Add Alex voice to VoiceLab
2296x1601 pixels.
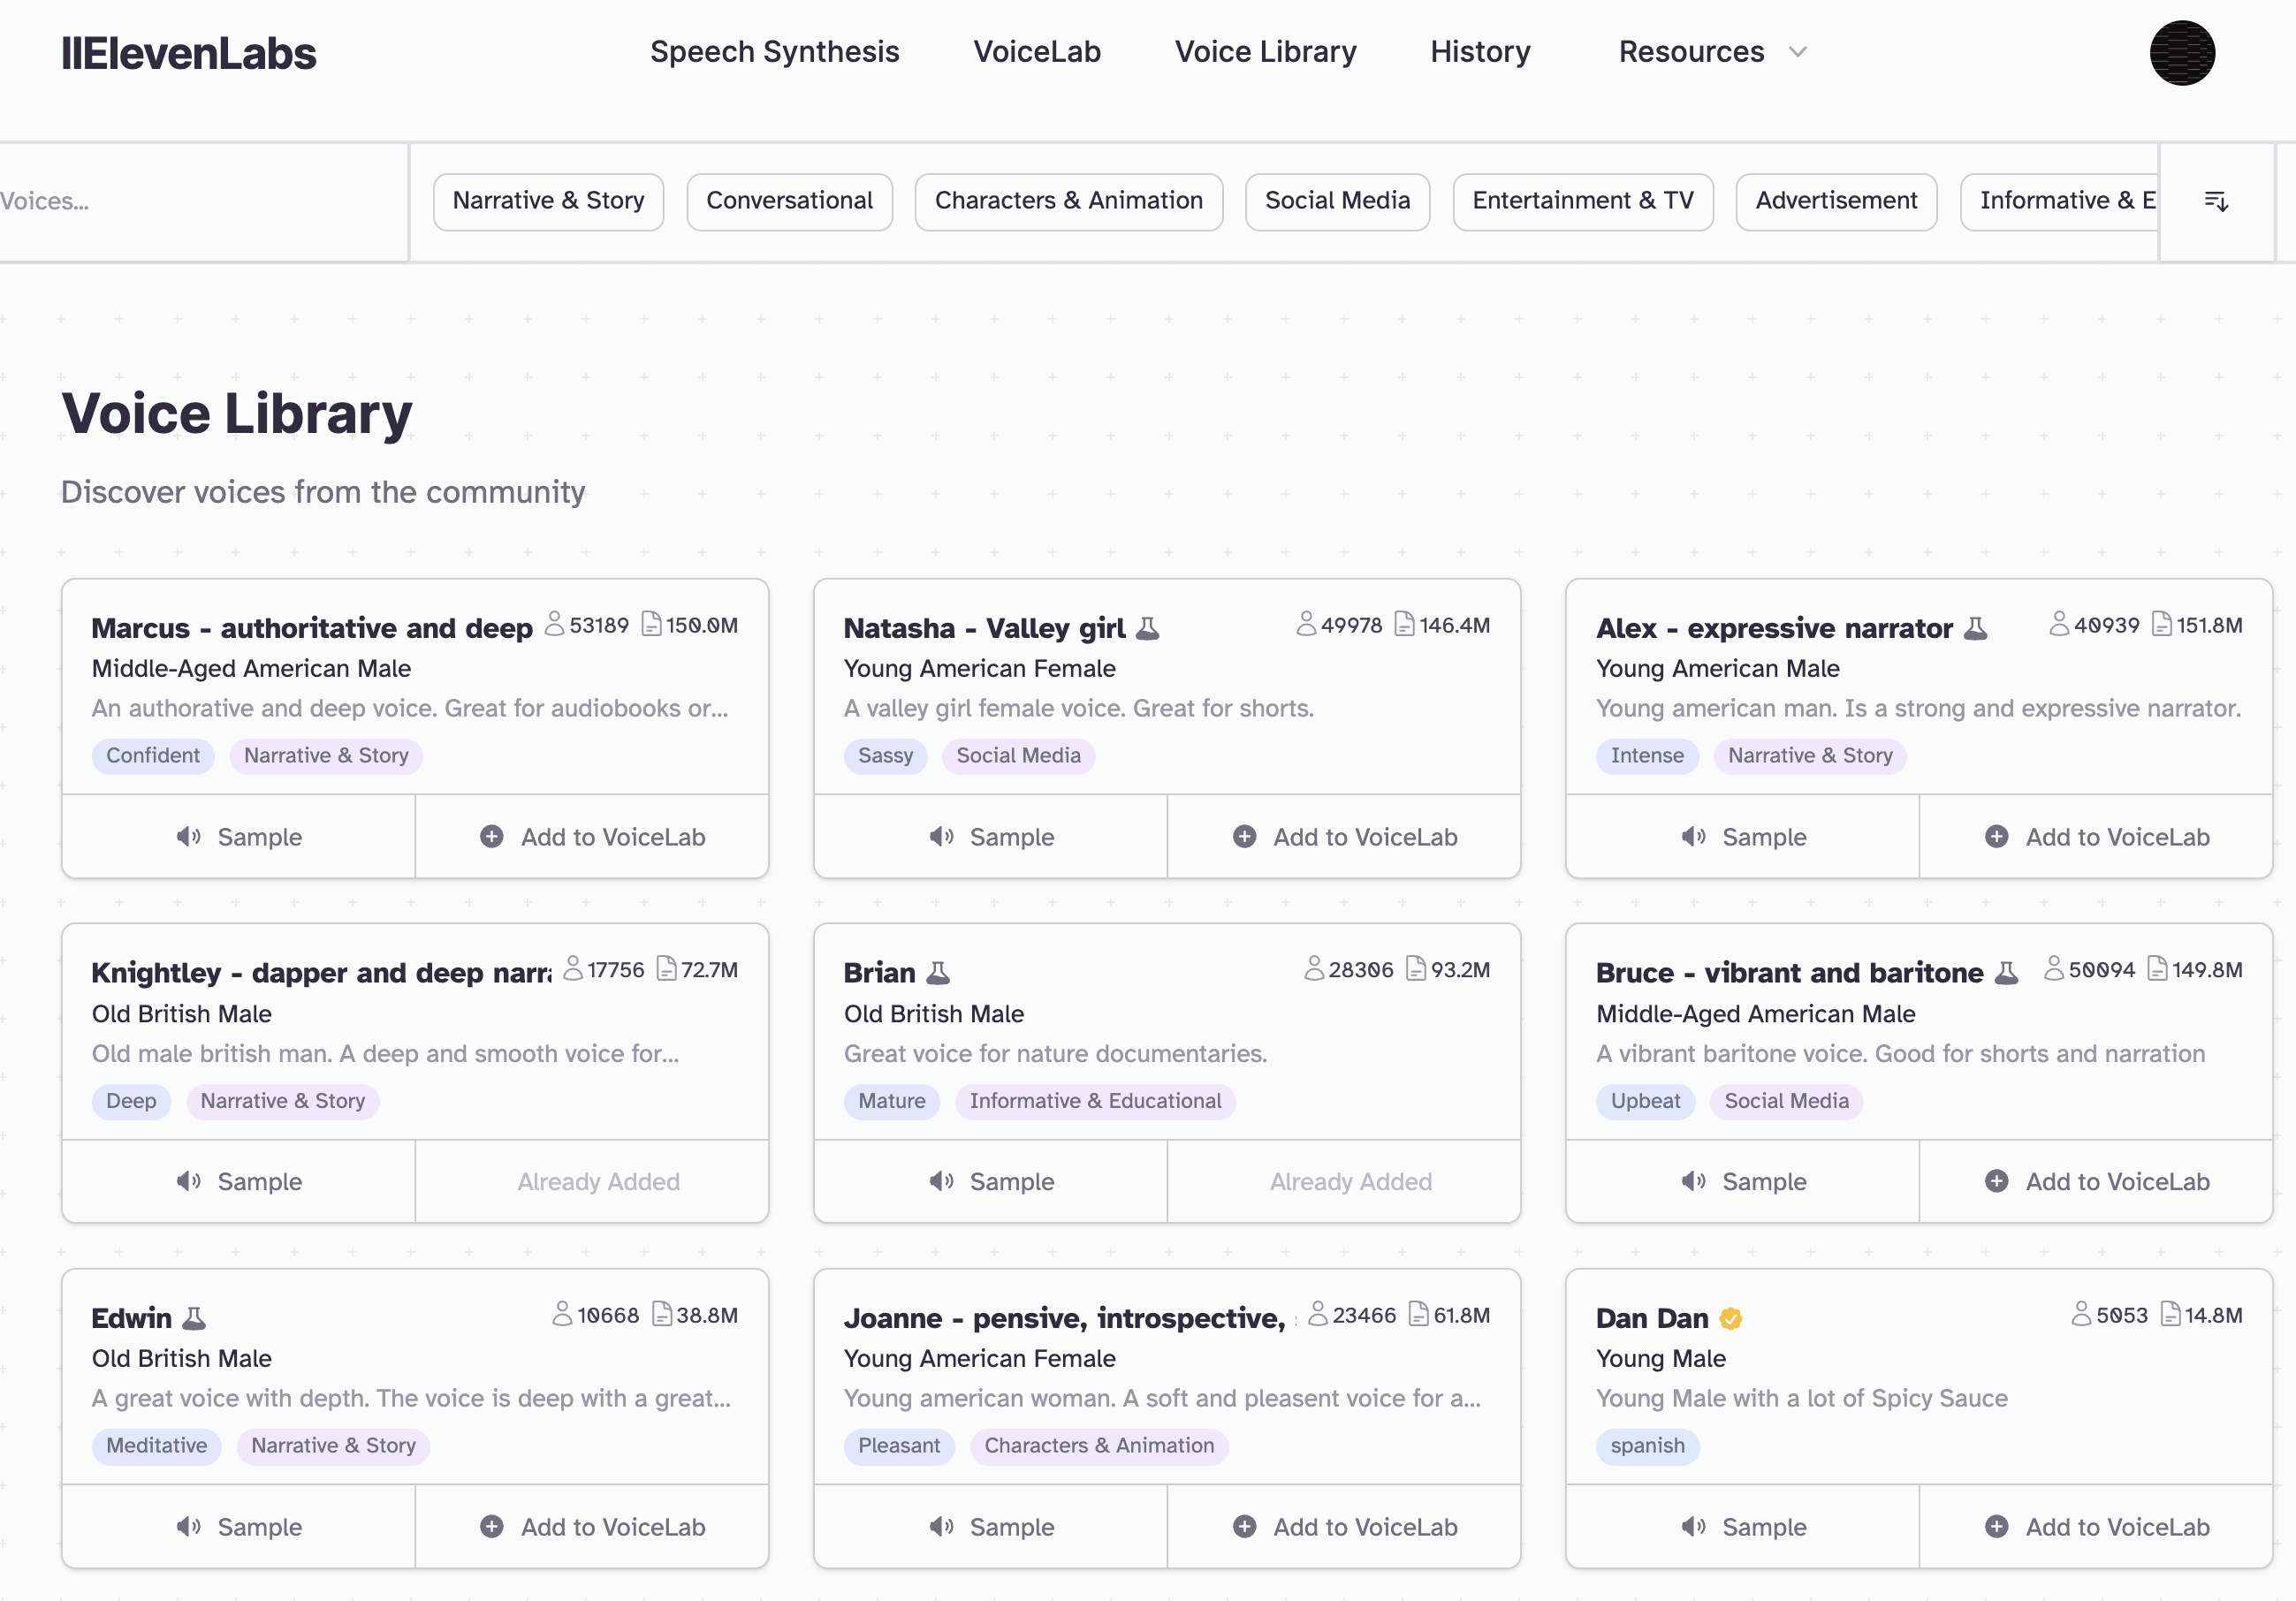[2096, 837]
